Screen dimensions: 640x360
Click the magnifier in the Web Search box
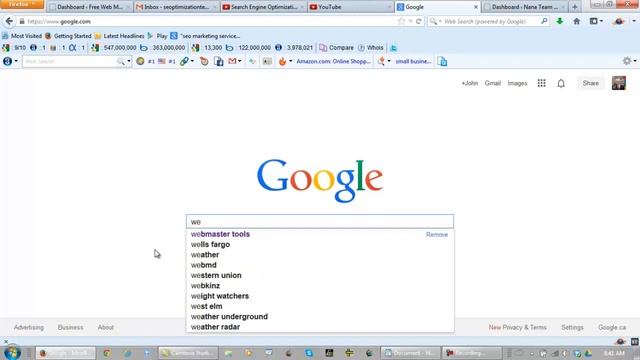click(x=544, y=21)
